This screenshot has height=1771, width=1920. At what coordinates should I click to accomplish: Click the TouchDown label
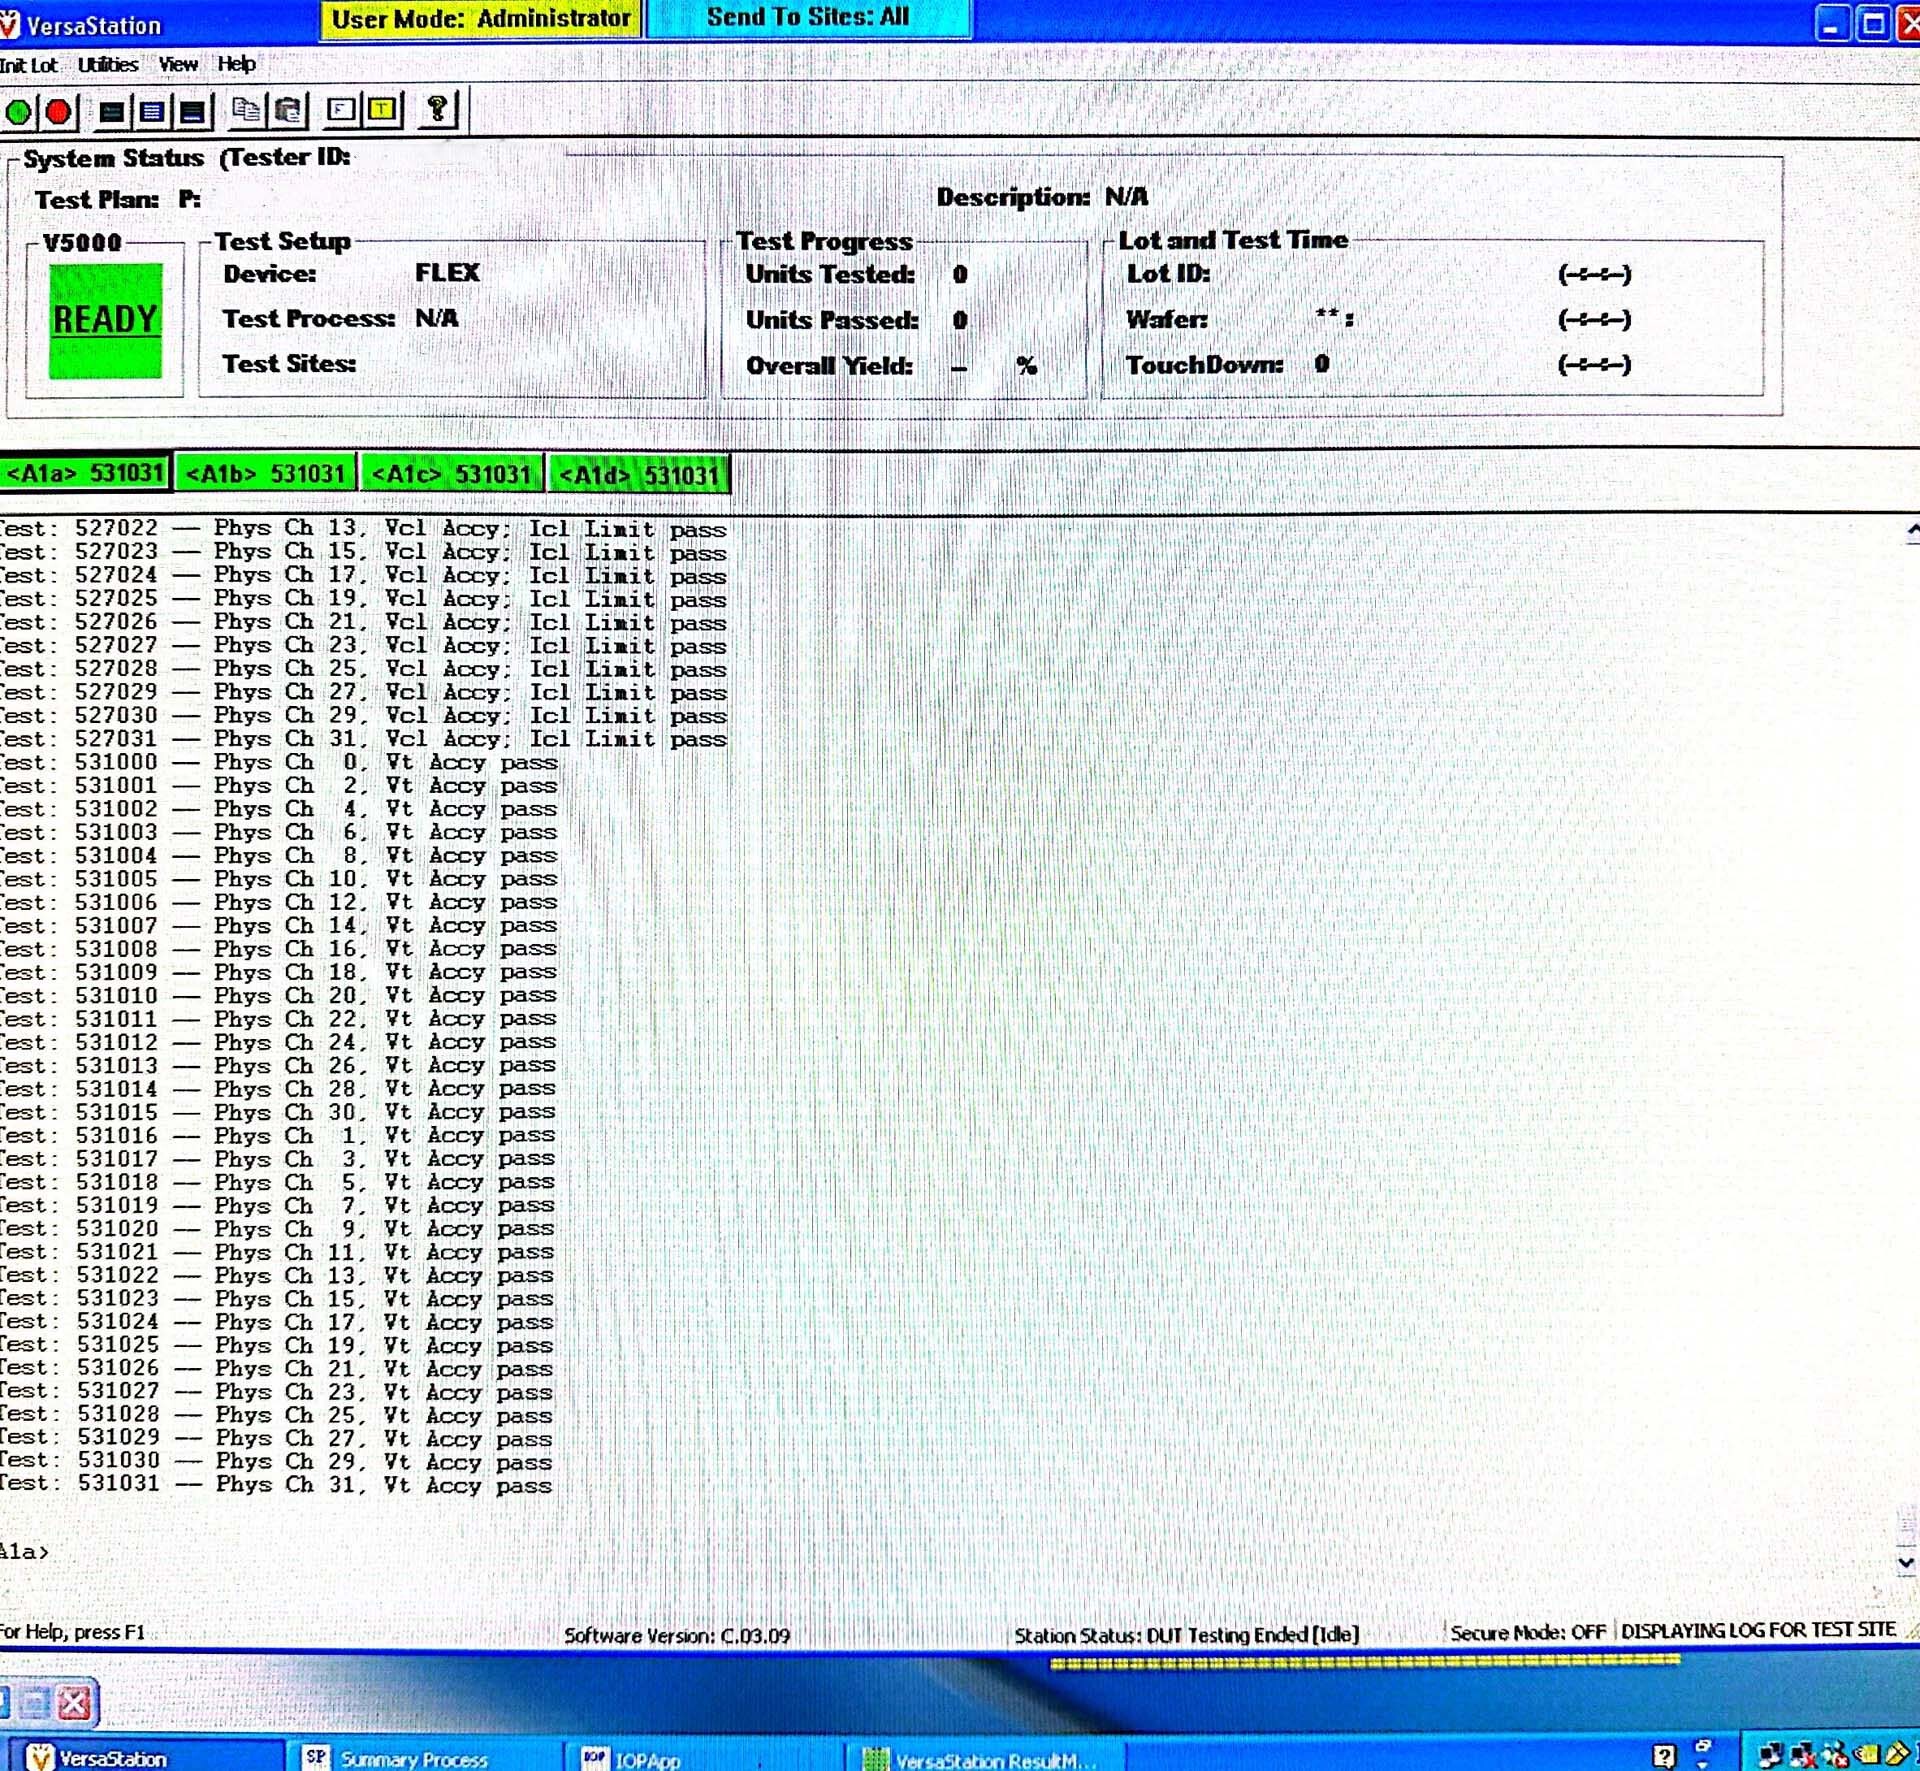1204,365
